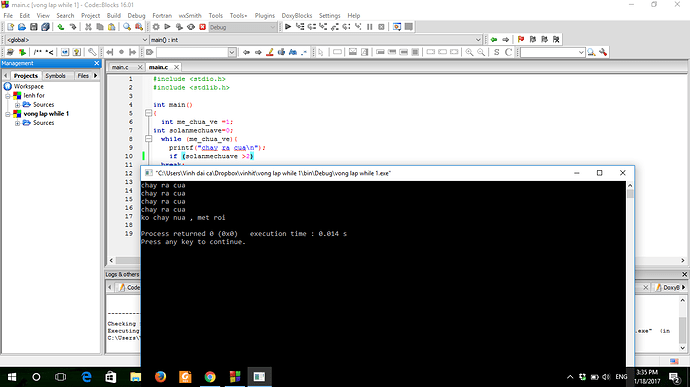690x387 pixels.
Task: Click the search options wrench icon at far right
Action: pyautogui.click(x=603, y=52)
